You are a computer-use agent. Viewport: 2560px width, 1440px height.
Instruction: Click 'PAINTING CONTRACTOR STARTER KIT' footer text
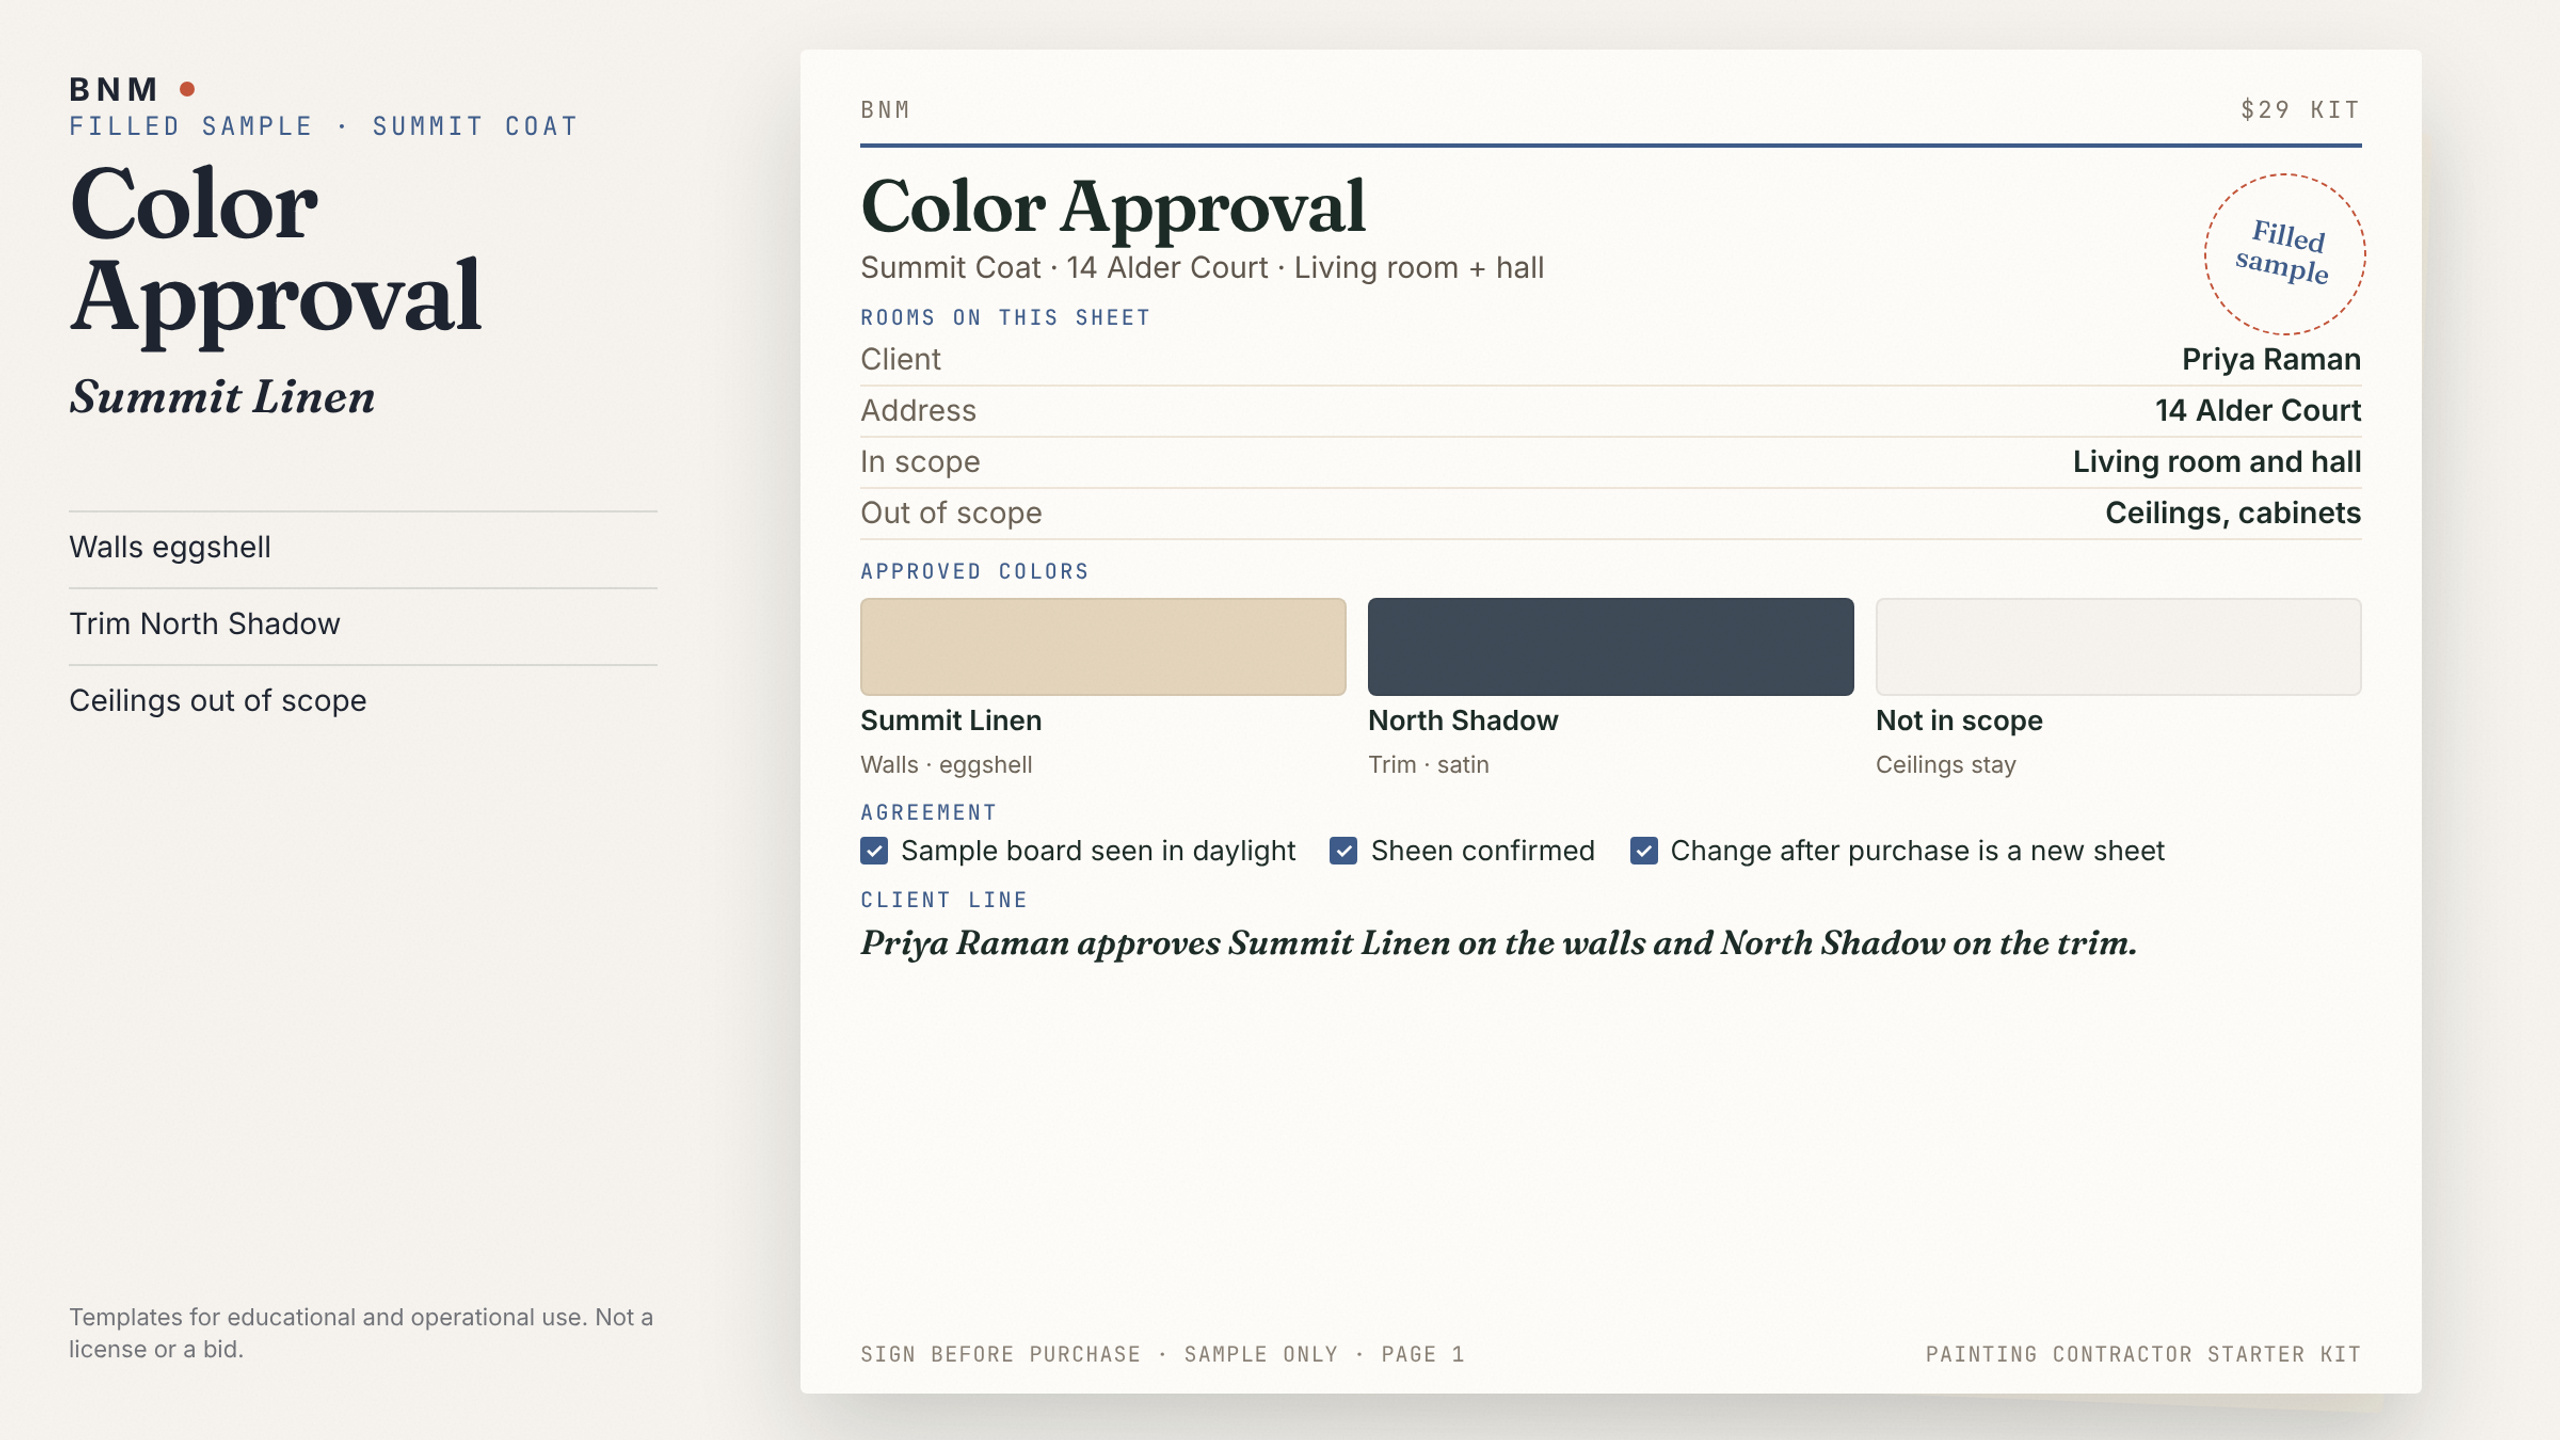tap(2143, 1354)
